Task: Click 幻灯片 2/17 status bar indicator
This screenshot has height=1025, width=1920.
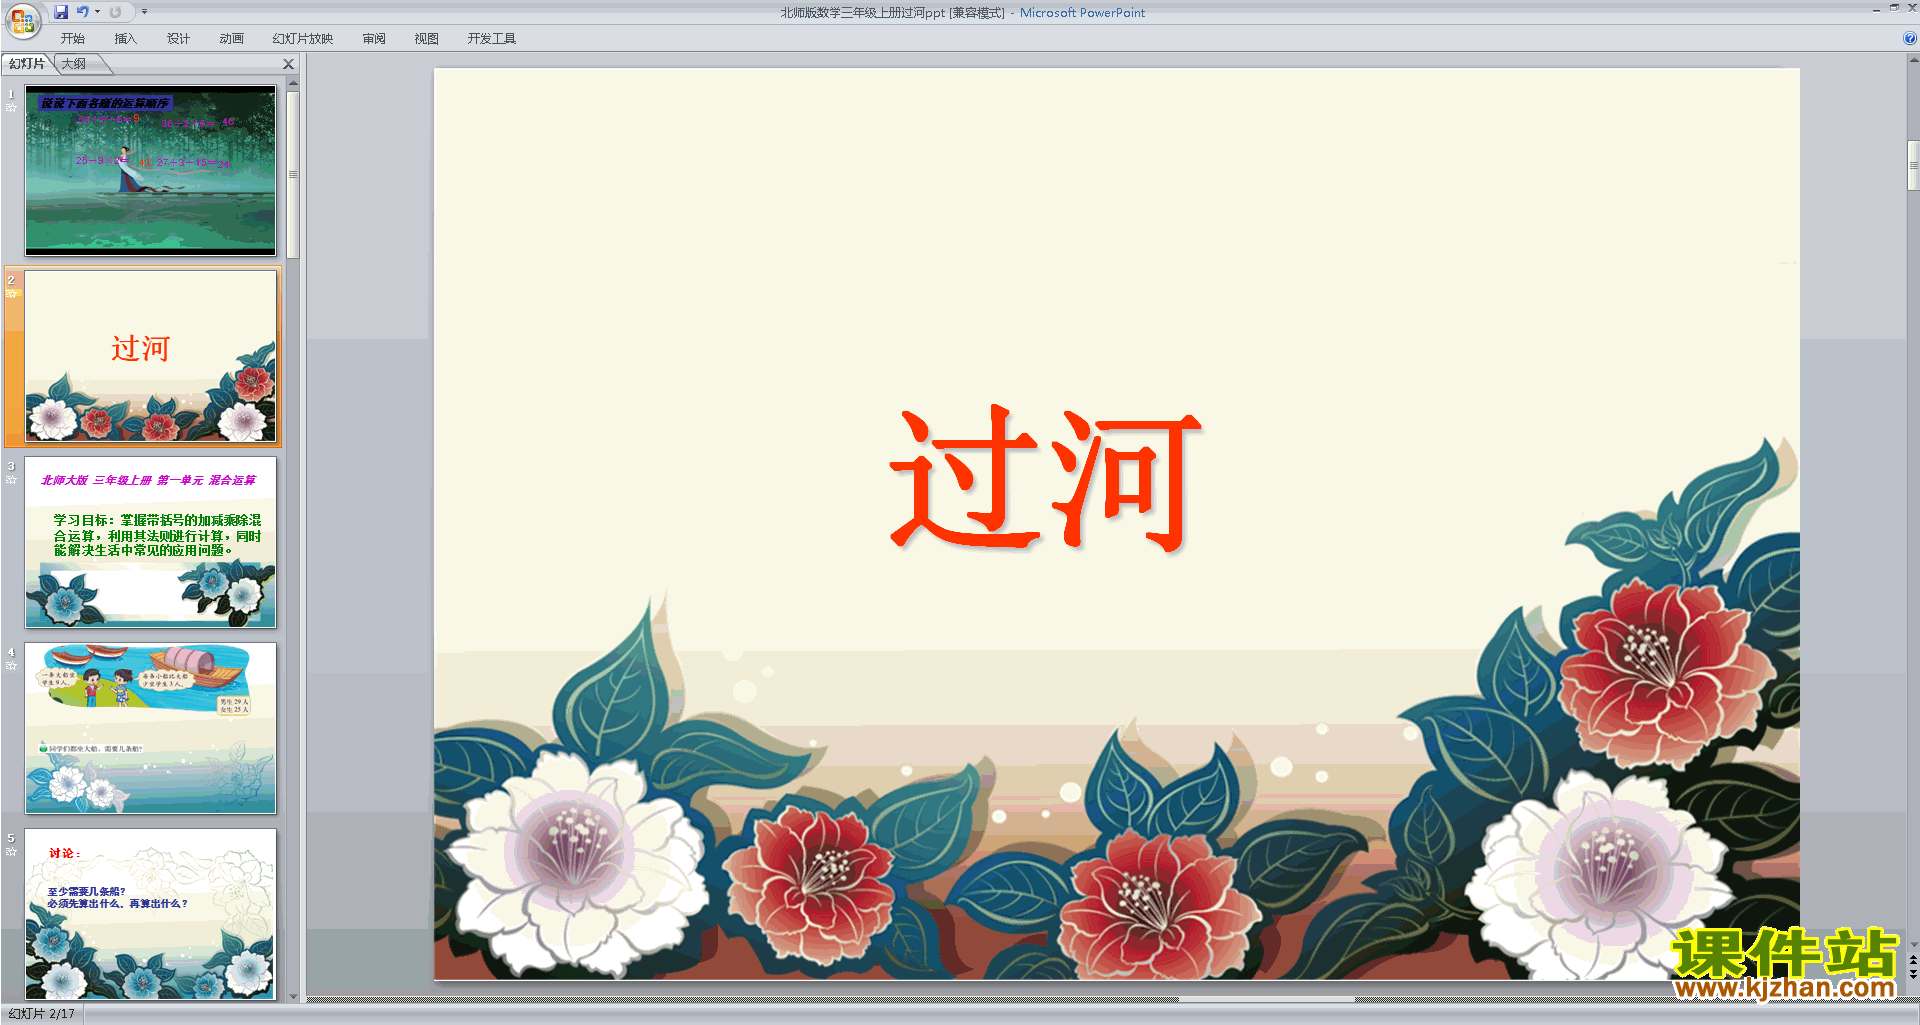Action: click(x=41, y=1014)
